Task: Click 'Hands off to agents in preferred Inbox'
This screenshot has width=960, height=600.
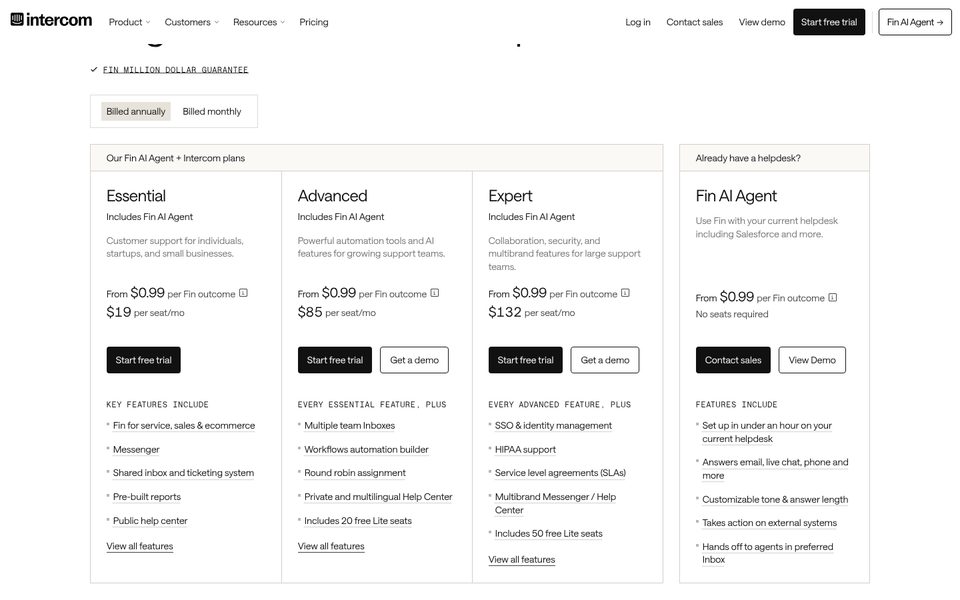Action: point(768,553)
